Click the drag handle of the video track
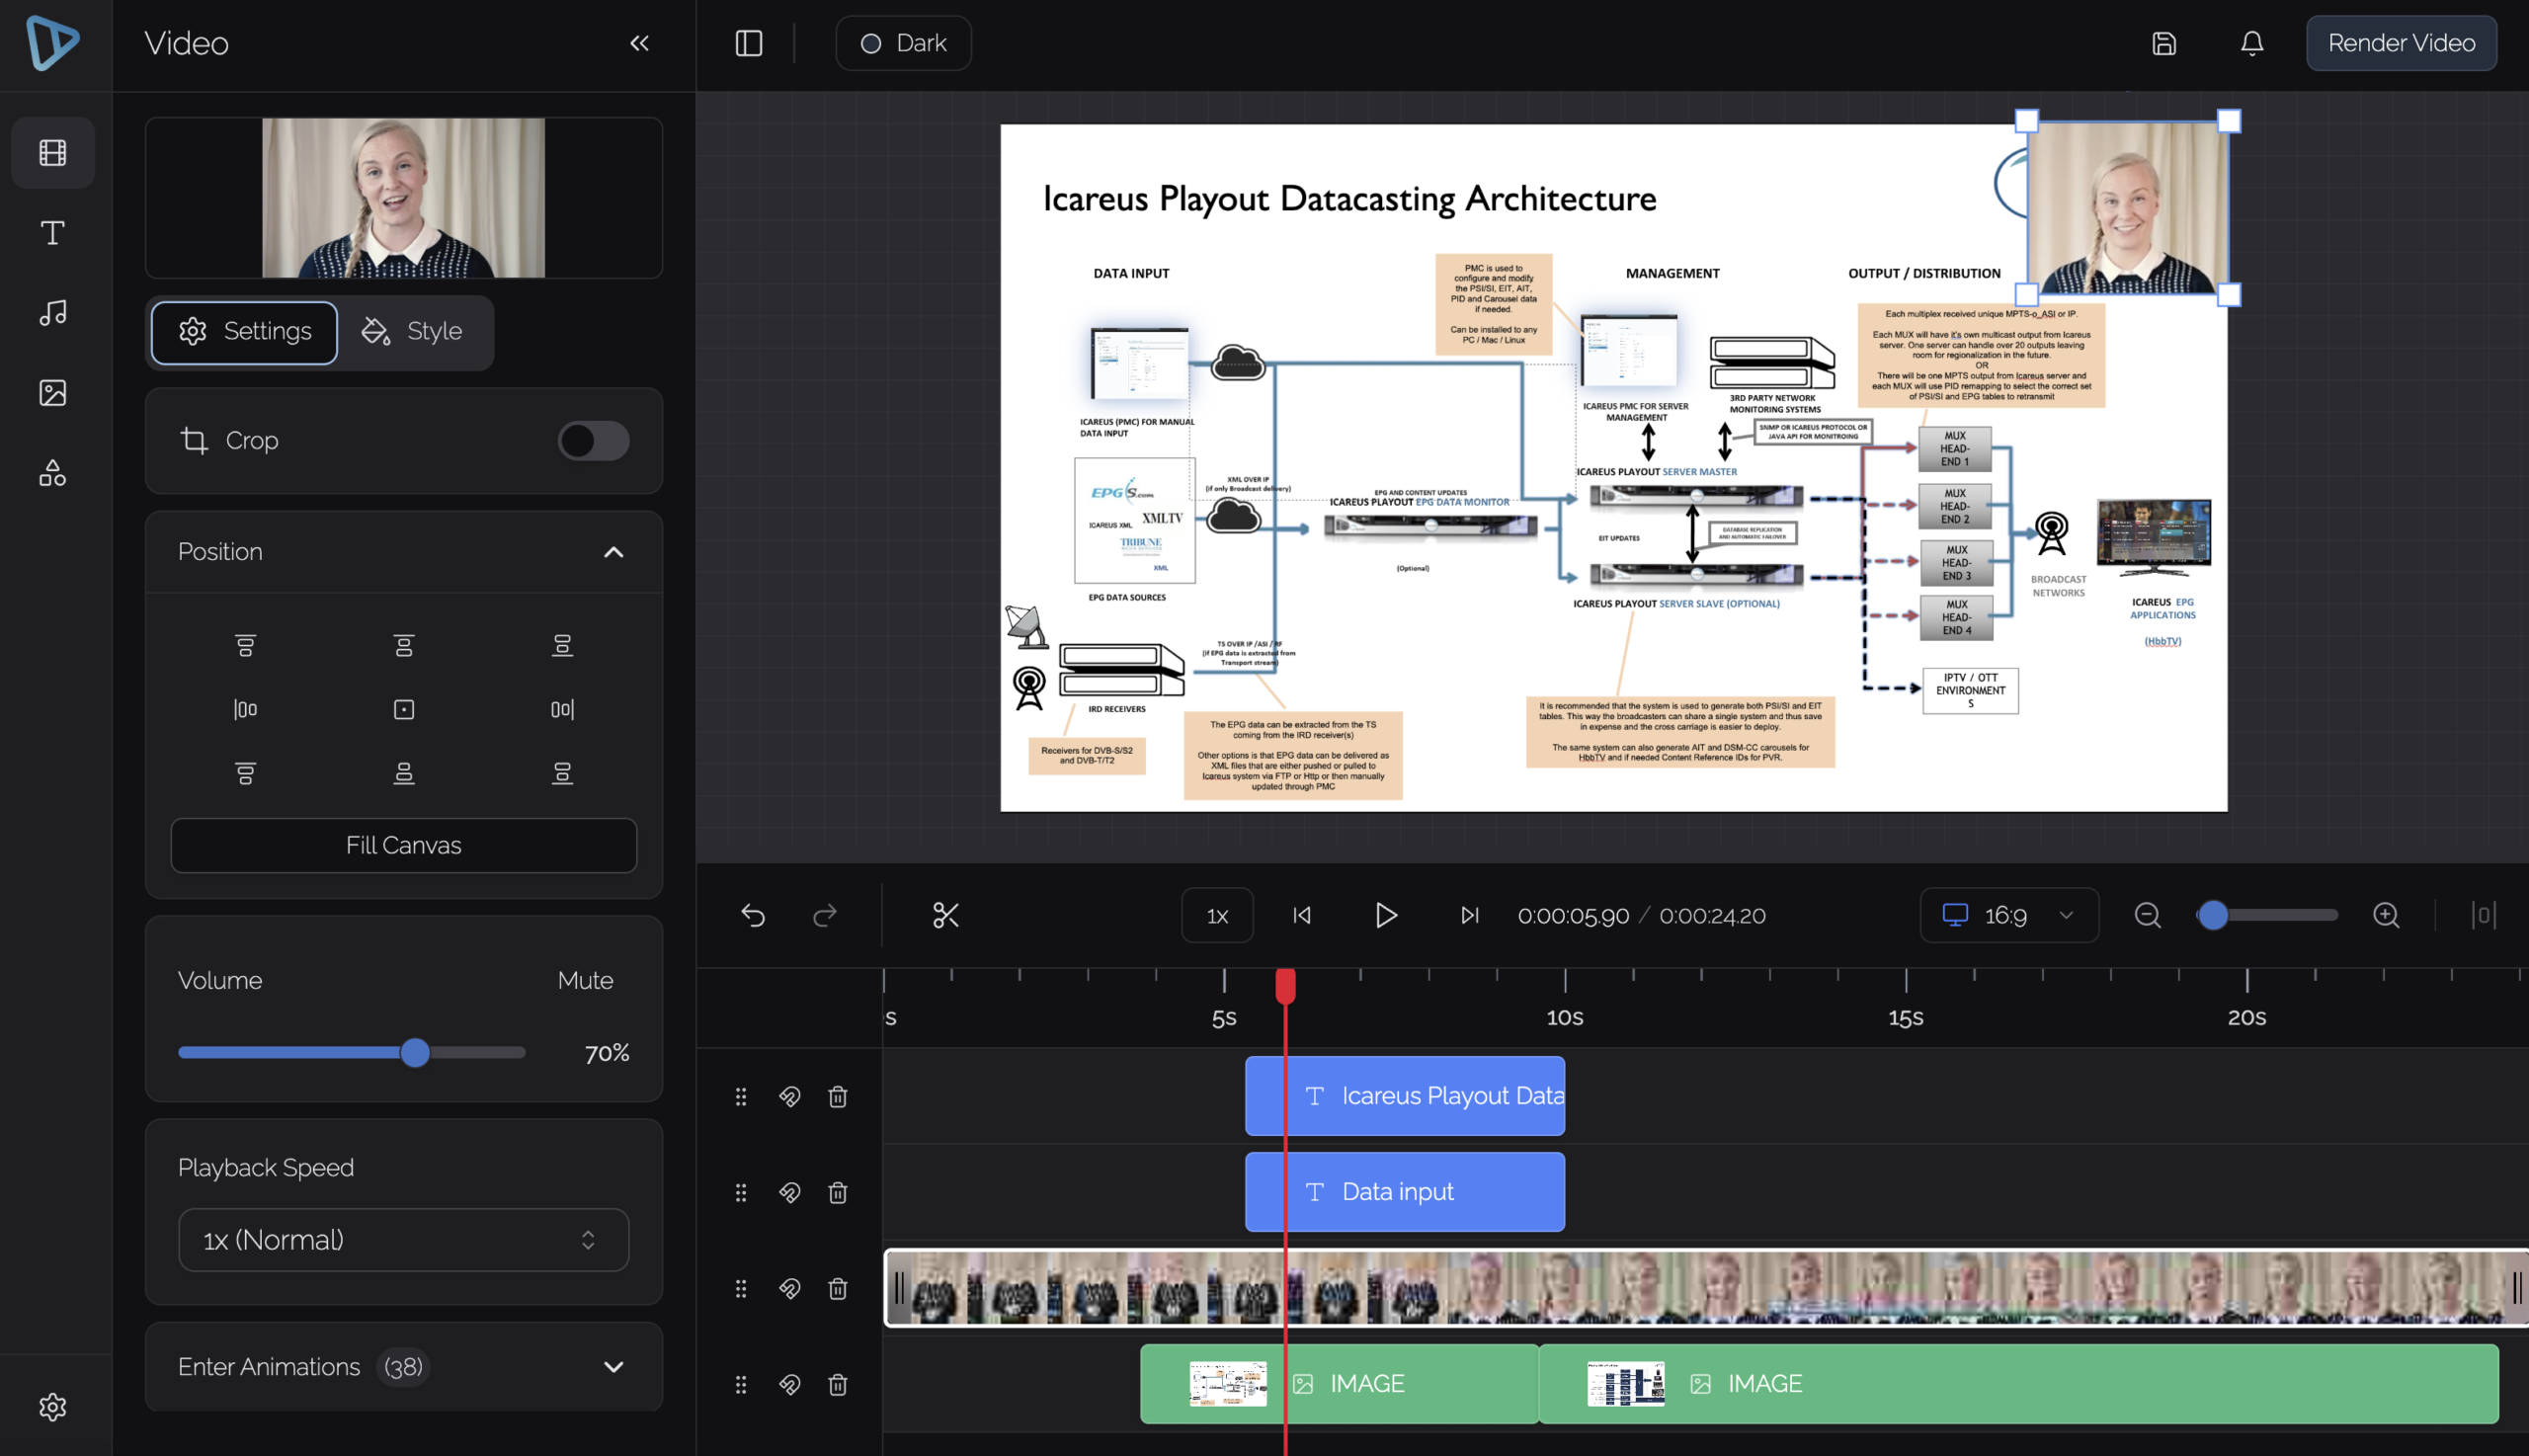 741,1289
